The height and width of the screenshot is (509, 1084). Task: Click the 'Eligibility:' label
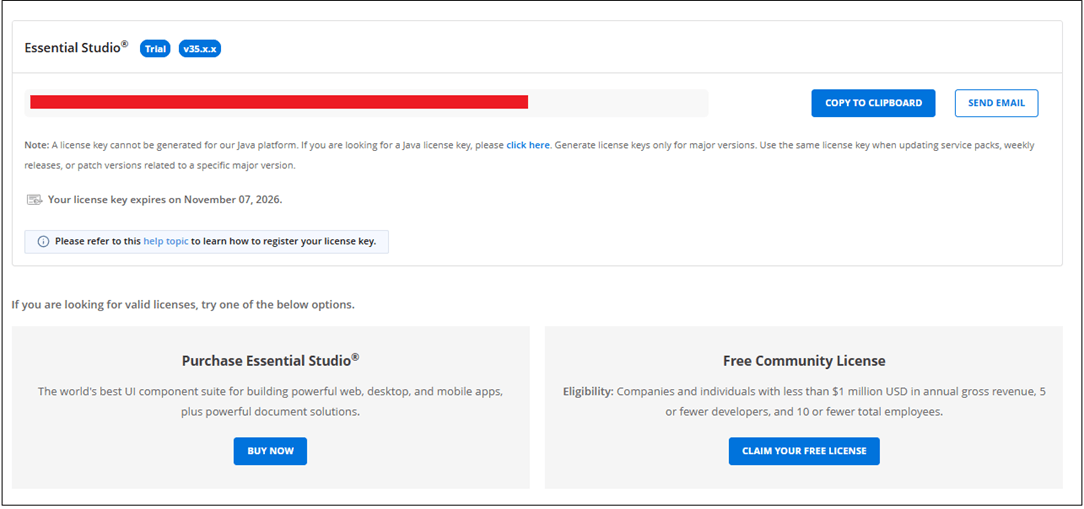pyautogui.click(x=588, y=391)
